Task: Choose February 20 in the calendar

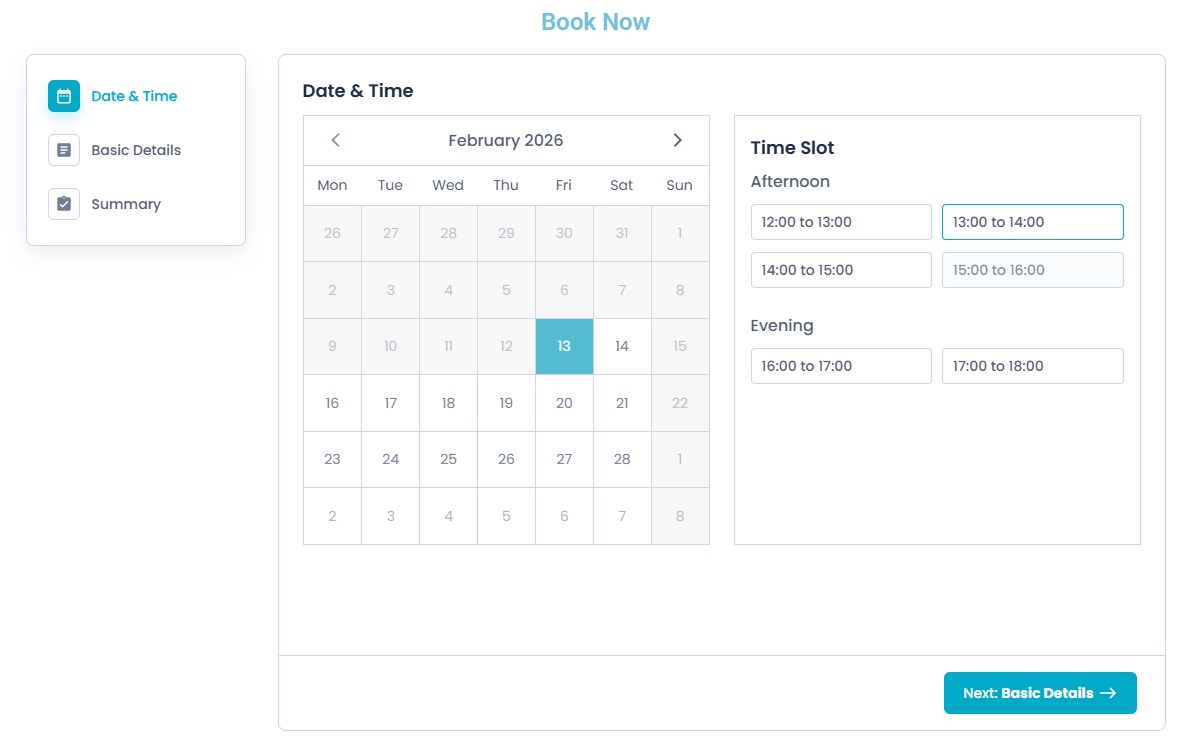Action: click(x=564, y=403)
